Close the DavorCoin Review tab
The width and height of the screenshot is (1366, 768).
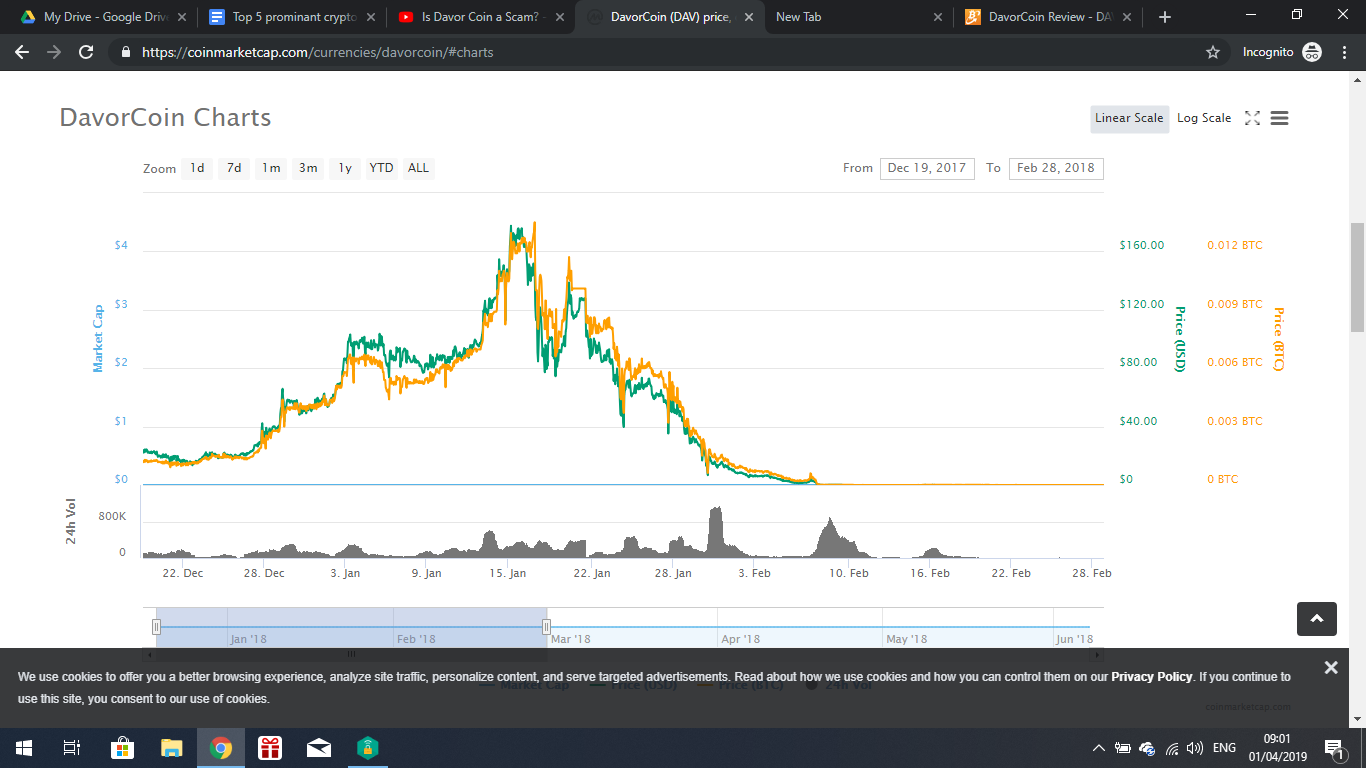[x=1127, y=17]
